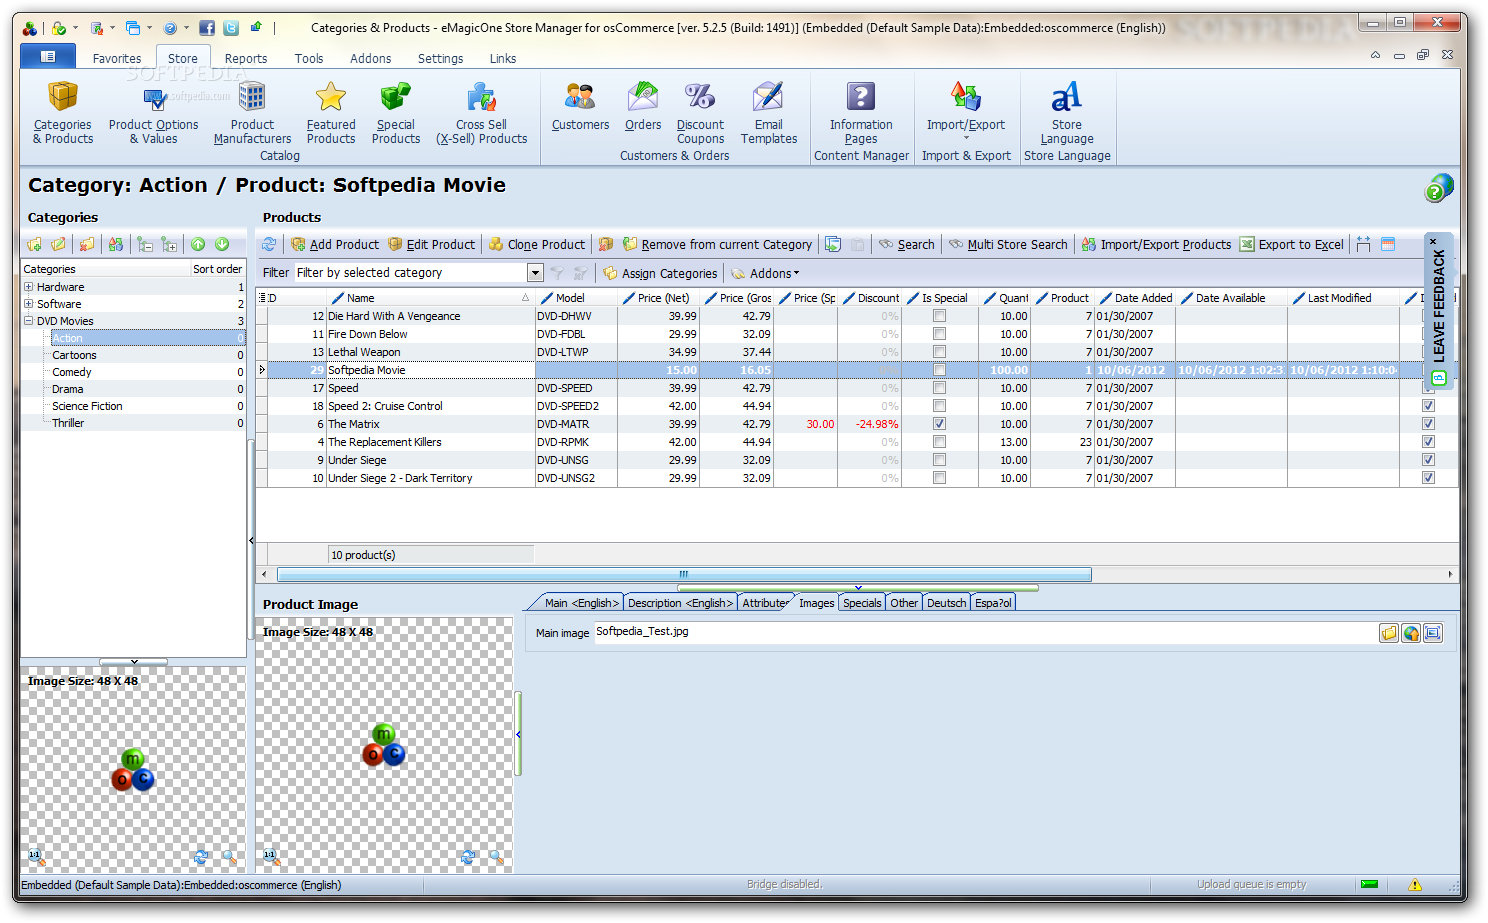Image resolution: width=1488 pixels, height=923 pixels.
Task: Click the Twitter icon in title bar
Action: (x=231, y=28)
